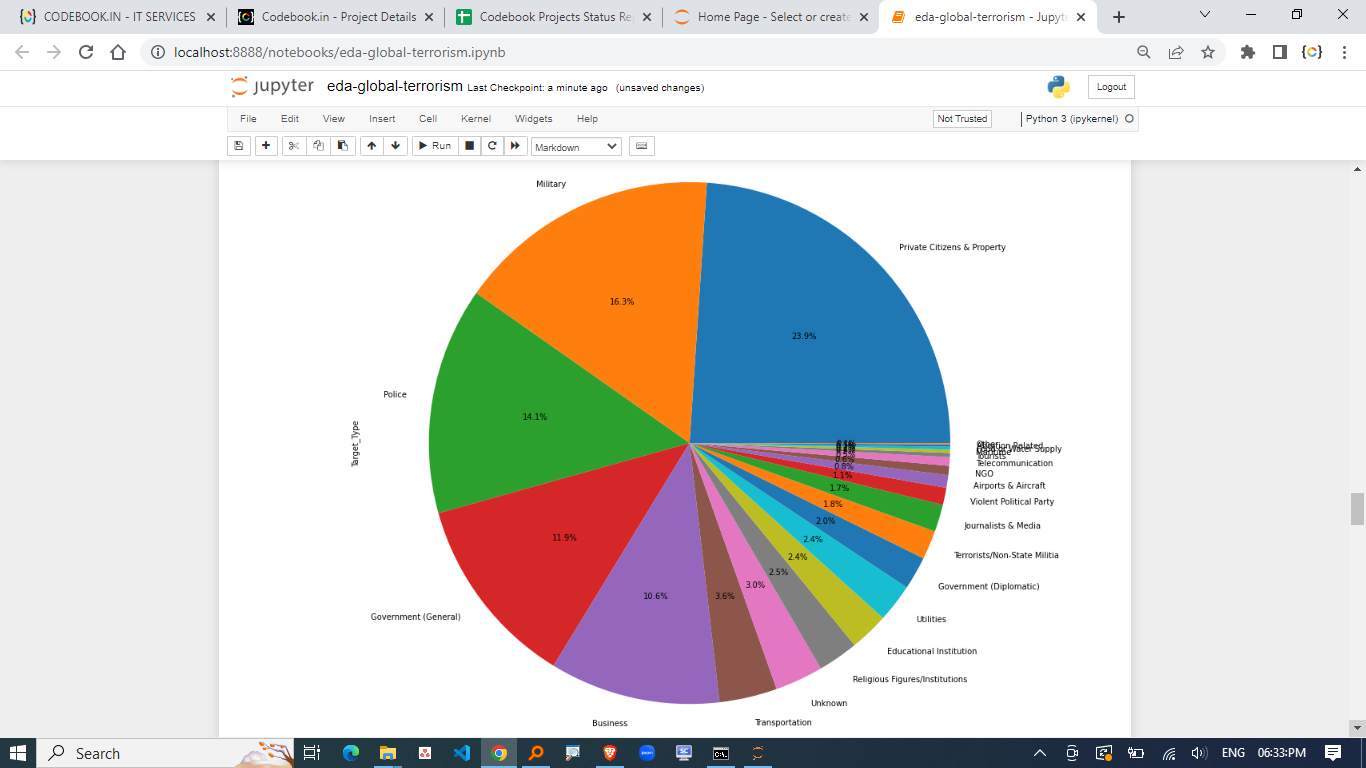Switch to Codebook Projects Status tab
This screenshot has height=768, width=1366.
(x=555, y=17)
